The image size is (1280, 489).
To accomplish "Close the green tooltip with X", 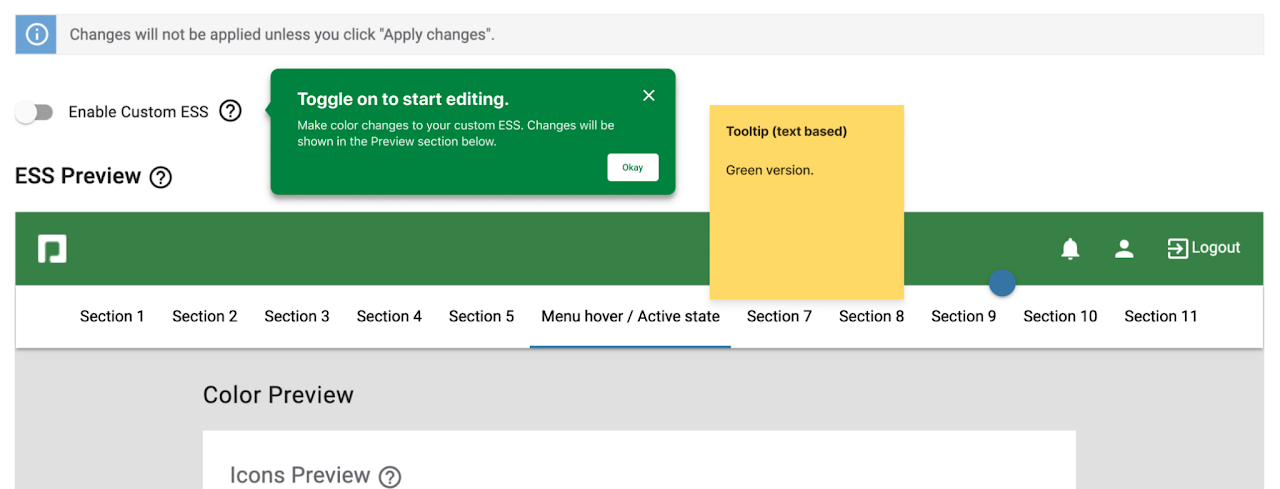I will click(x=649, y=95).
